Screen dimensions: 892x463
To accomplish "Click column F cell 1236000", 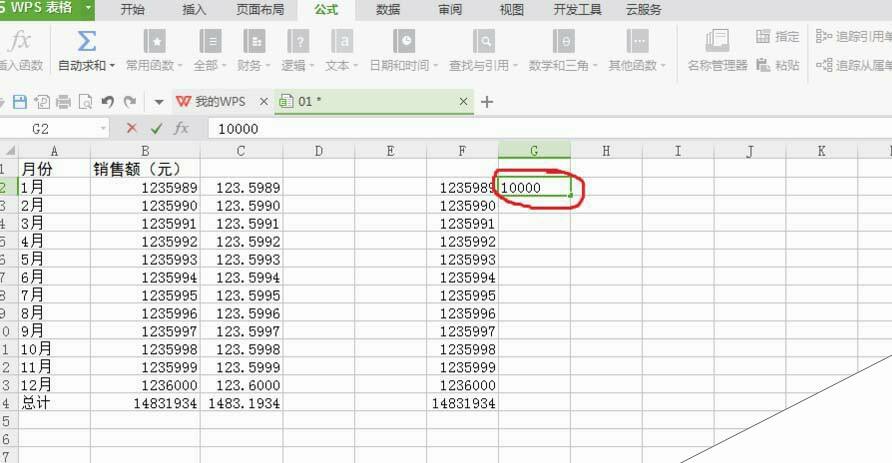I will 462,385.
